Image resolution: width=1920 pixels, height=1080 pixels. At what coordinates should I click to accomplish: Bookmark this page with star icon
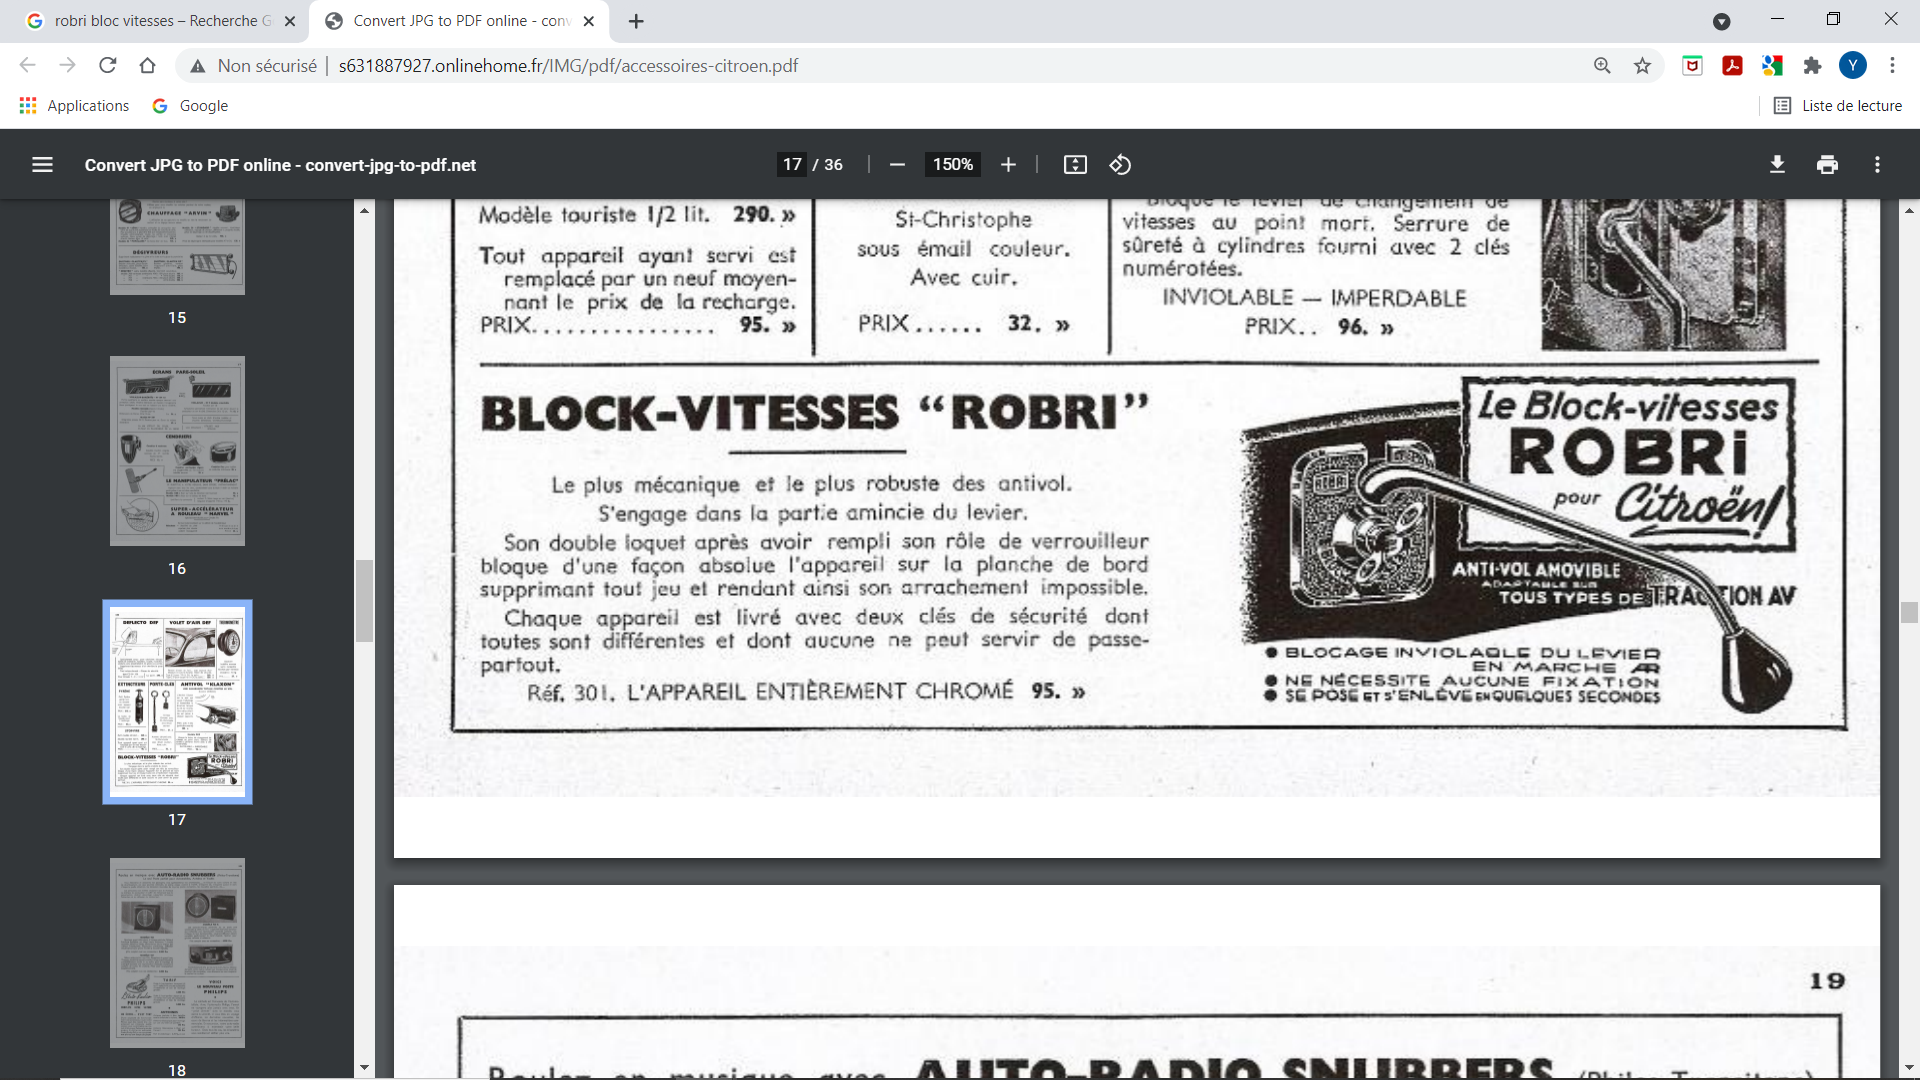coord(1642,66)
